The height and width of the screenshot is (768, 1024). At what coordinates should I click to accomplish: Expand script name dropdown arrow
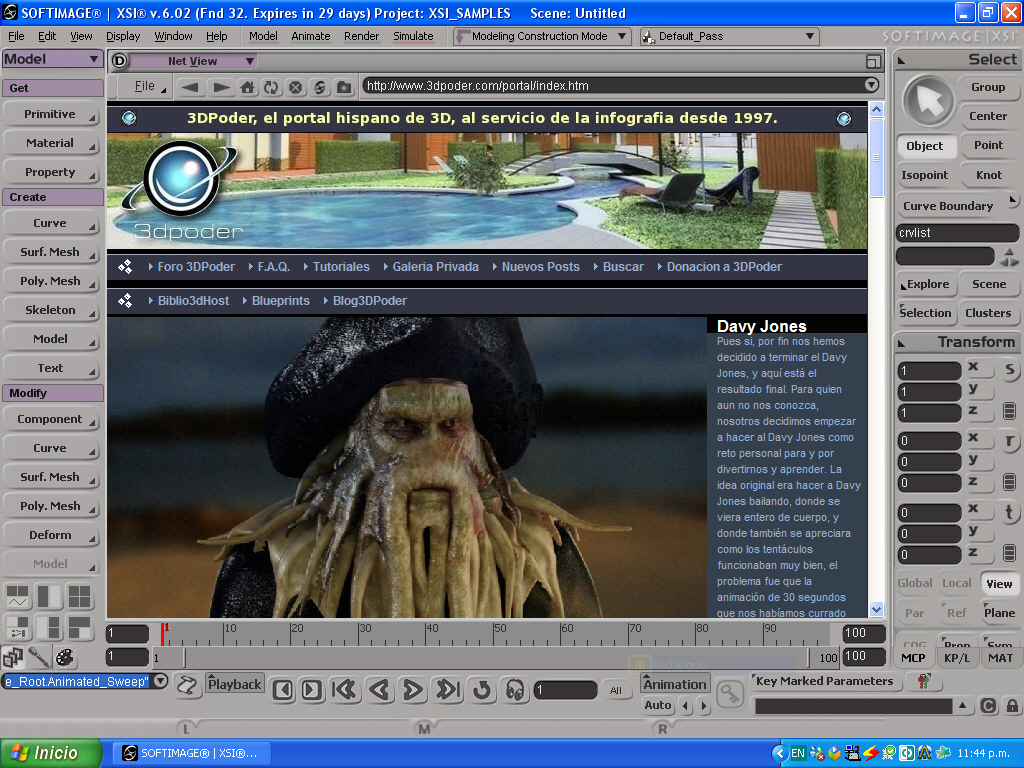point(160,681)
